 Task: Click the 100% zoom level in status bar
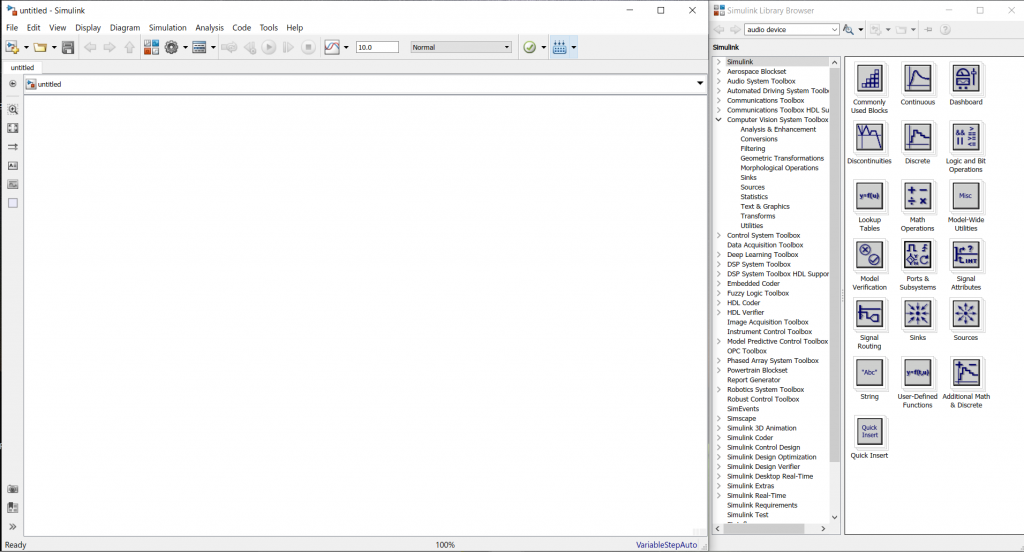click(x=445, y=545)
